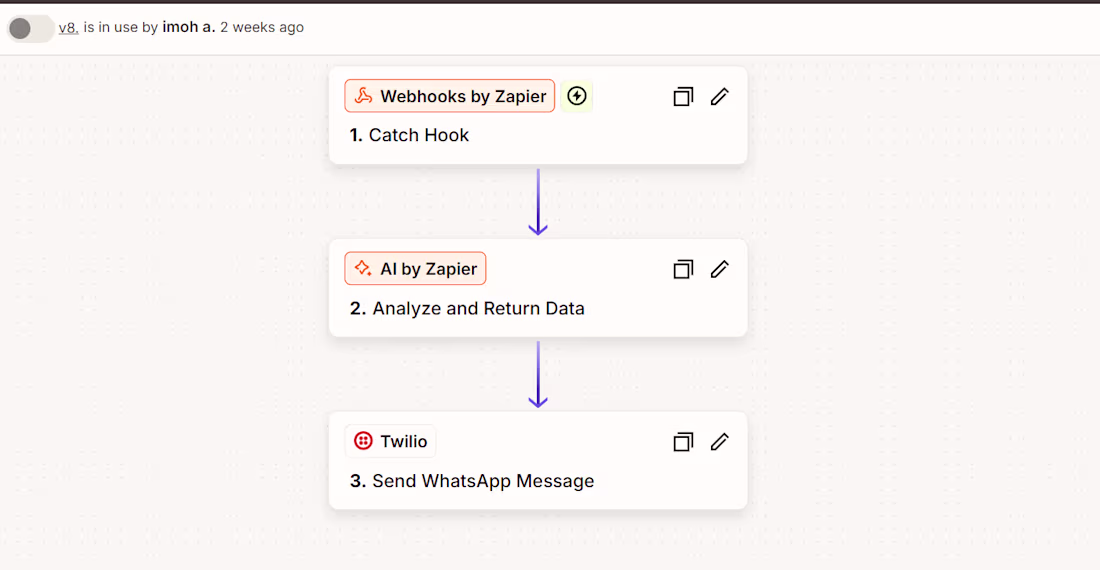
Task: Toggle the Zap on/off switch
Action: click(x=29, y=28)
